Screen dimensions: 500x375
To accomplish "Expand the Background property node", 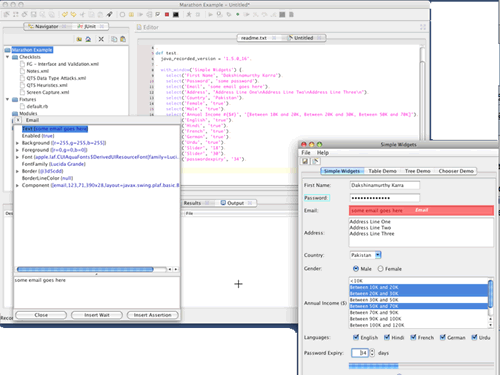I will point(17,143).
